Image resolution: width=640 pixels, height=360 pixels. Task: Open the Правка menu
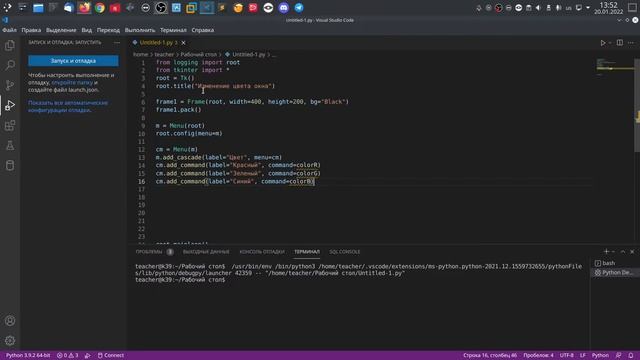pyautogui.click(x=31, y=30)
